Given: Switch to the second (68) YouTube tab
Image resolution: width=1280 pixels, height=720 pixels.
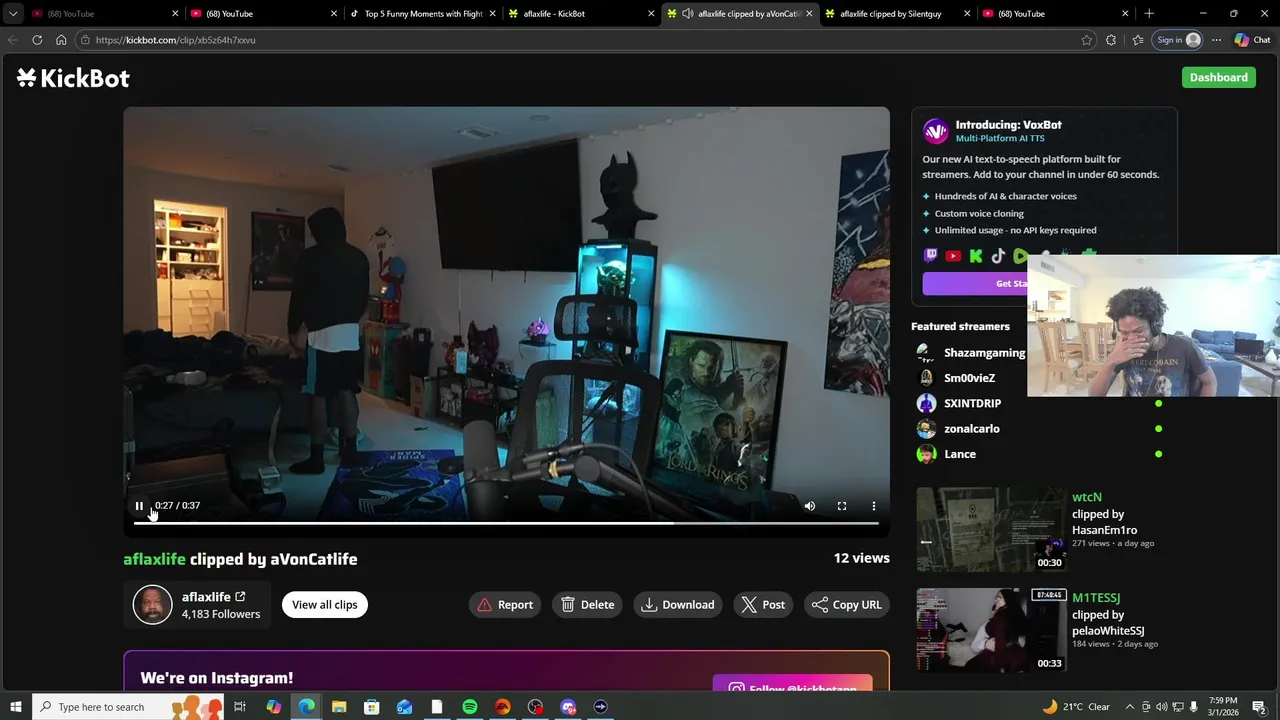Looking at the screenshot, I should (x=262, y=14).
